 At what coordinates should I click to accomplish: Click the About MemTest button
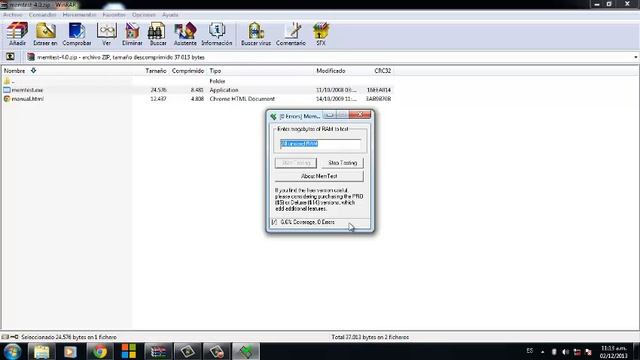319,176
